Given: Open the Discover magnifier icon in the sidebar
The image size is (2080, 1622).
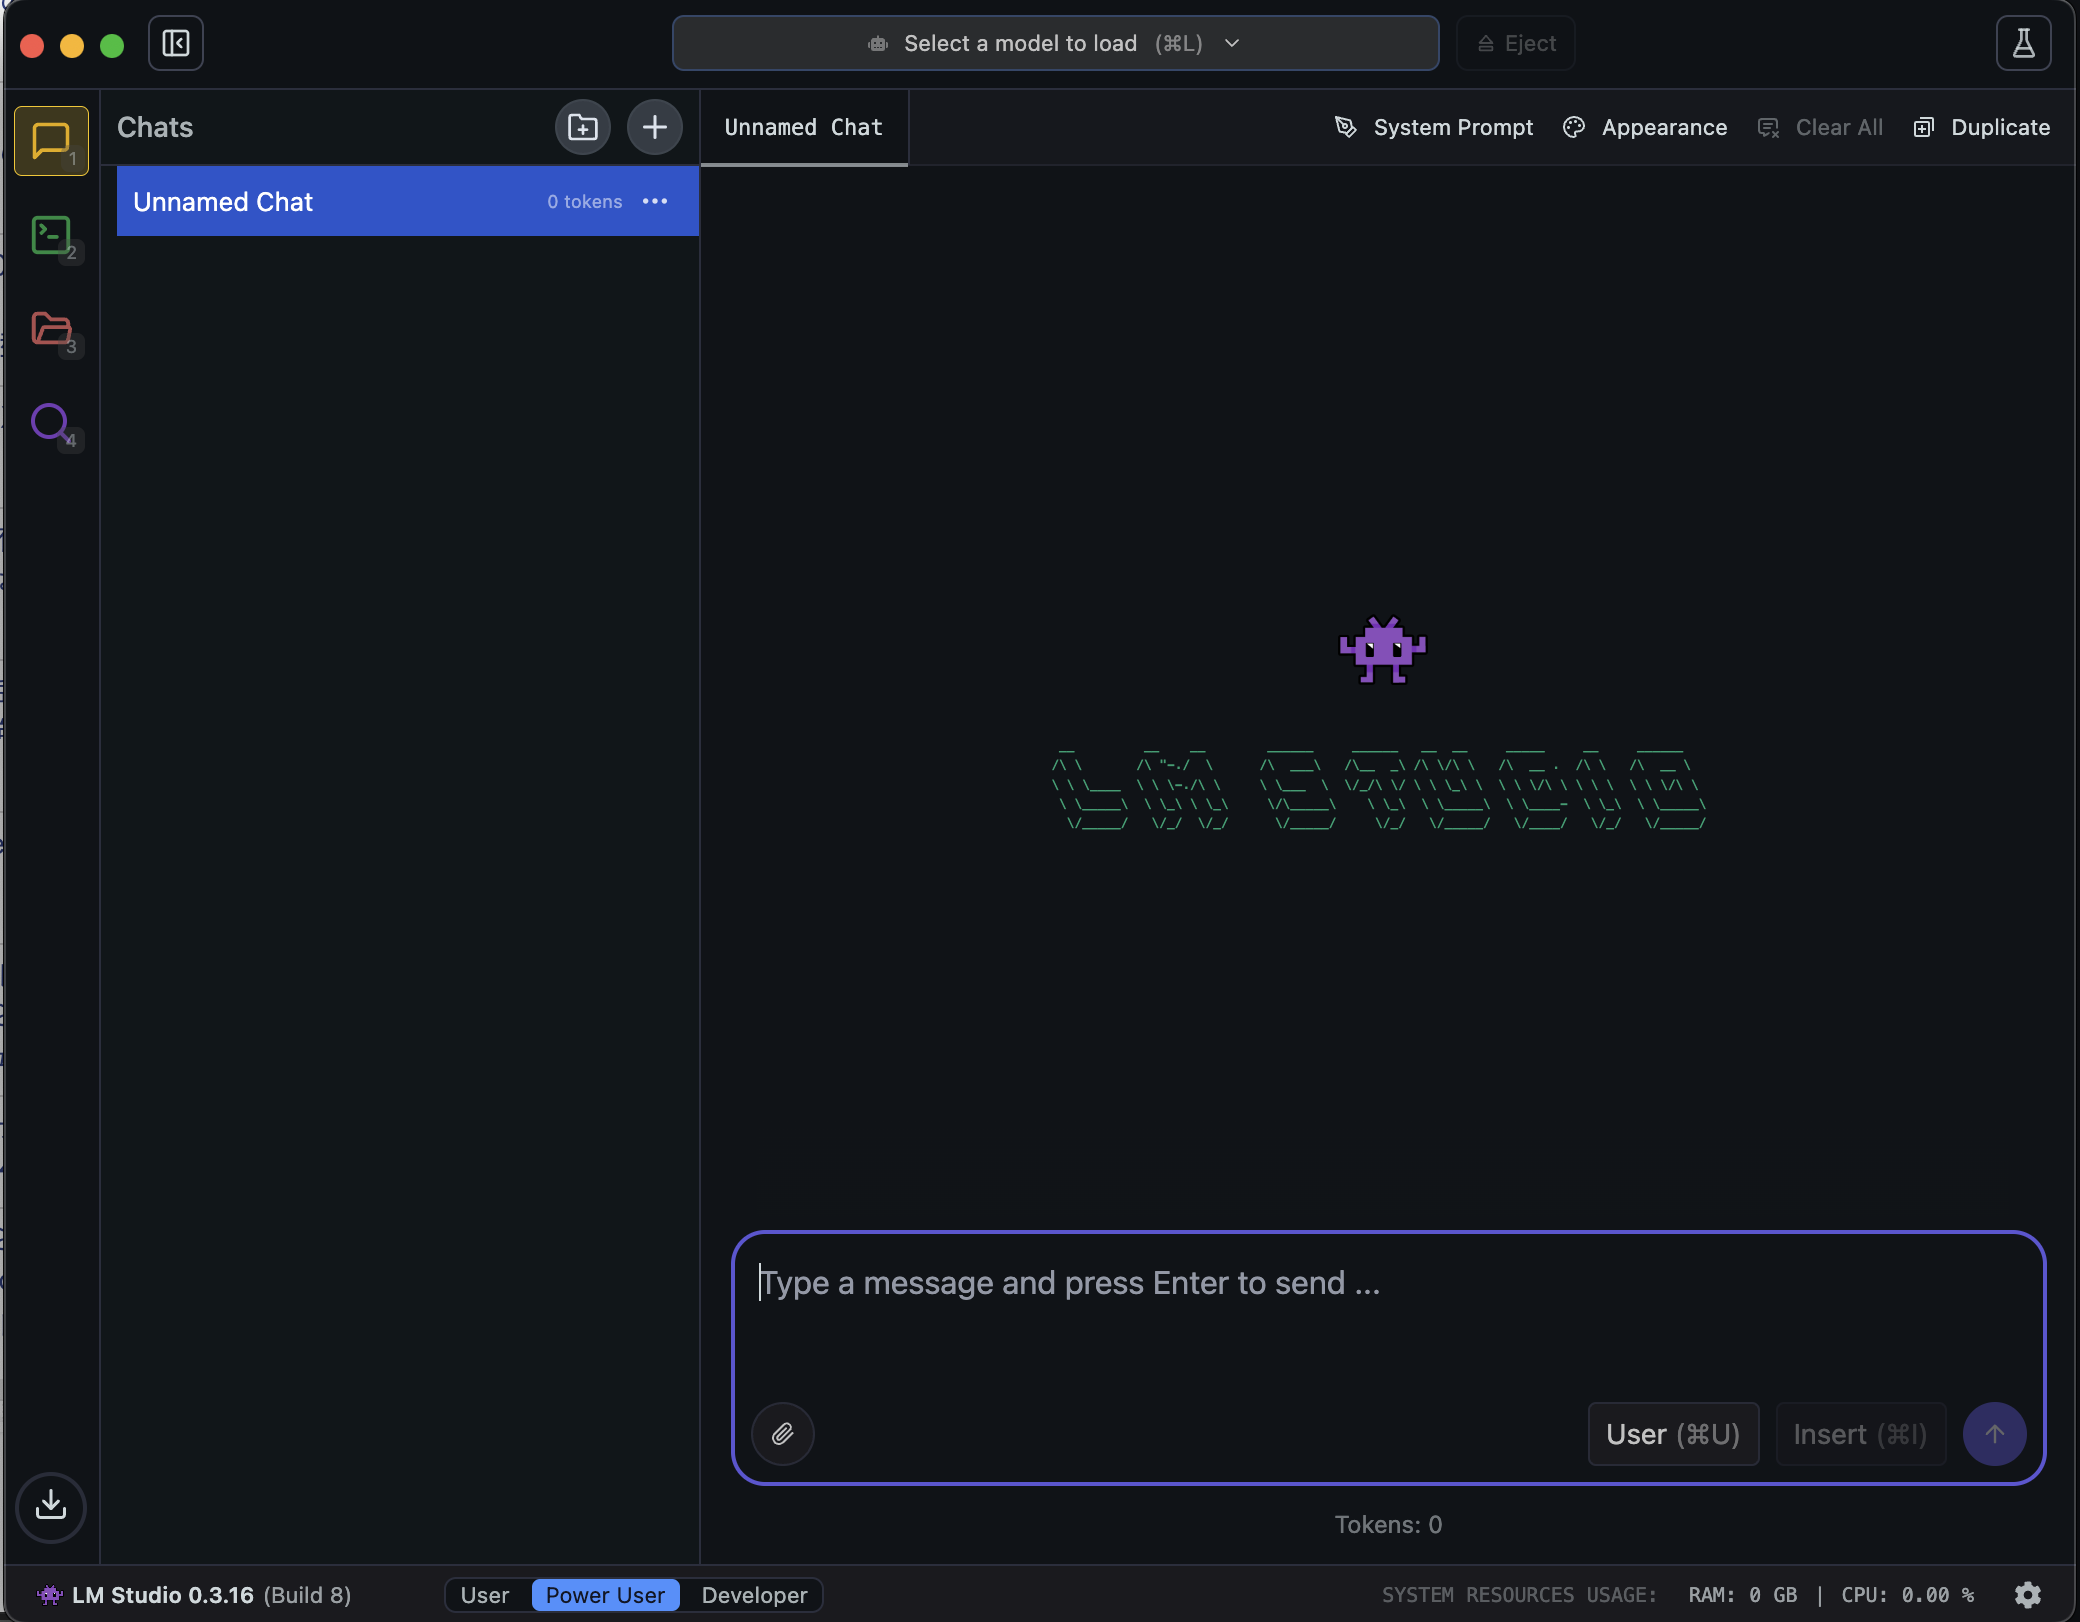Looking at the screenshot, I should pos(50,423).
